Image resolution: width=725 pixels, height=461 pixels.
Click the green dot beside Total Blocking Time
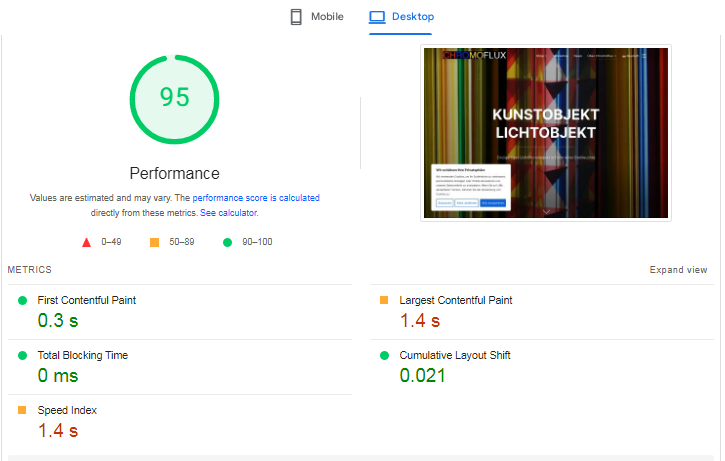pos(22,356)
